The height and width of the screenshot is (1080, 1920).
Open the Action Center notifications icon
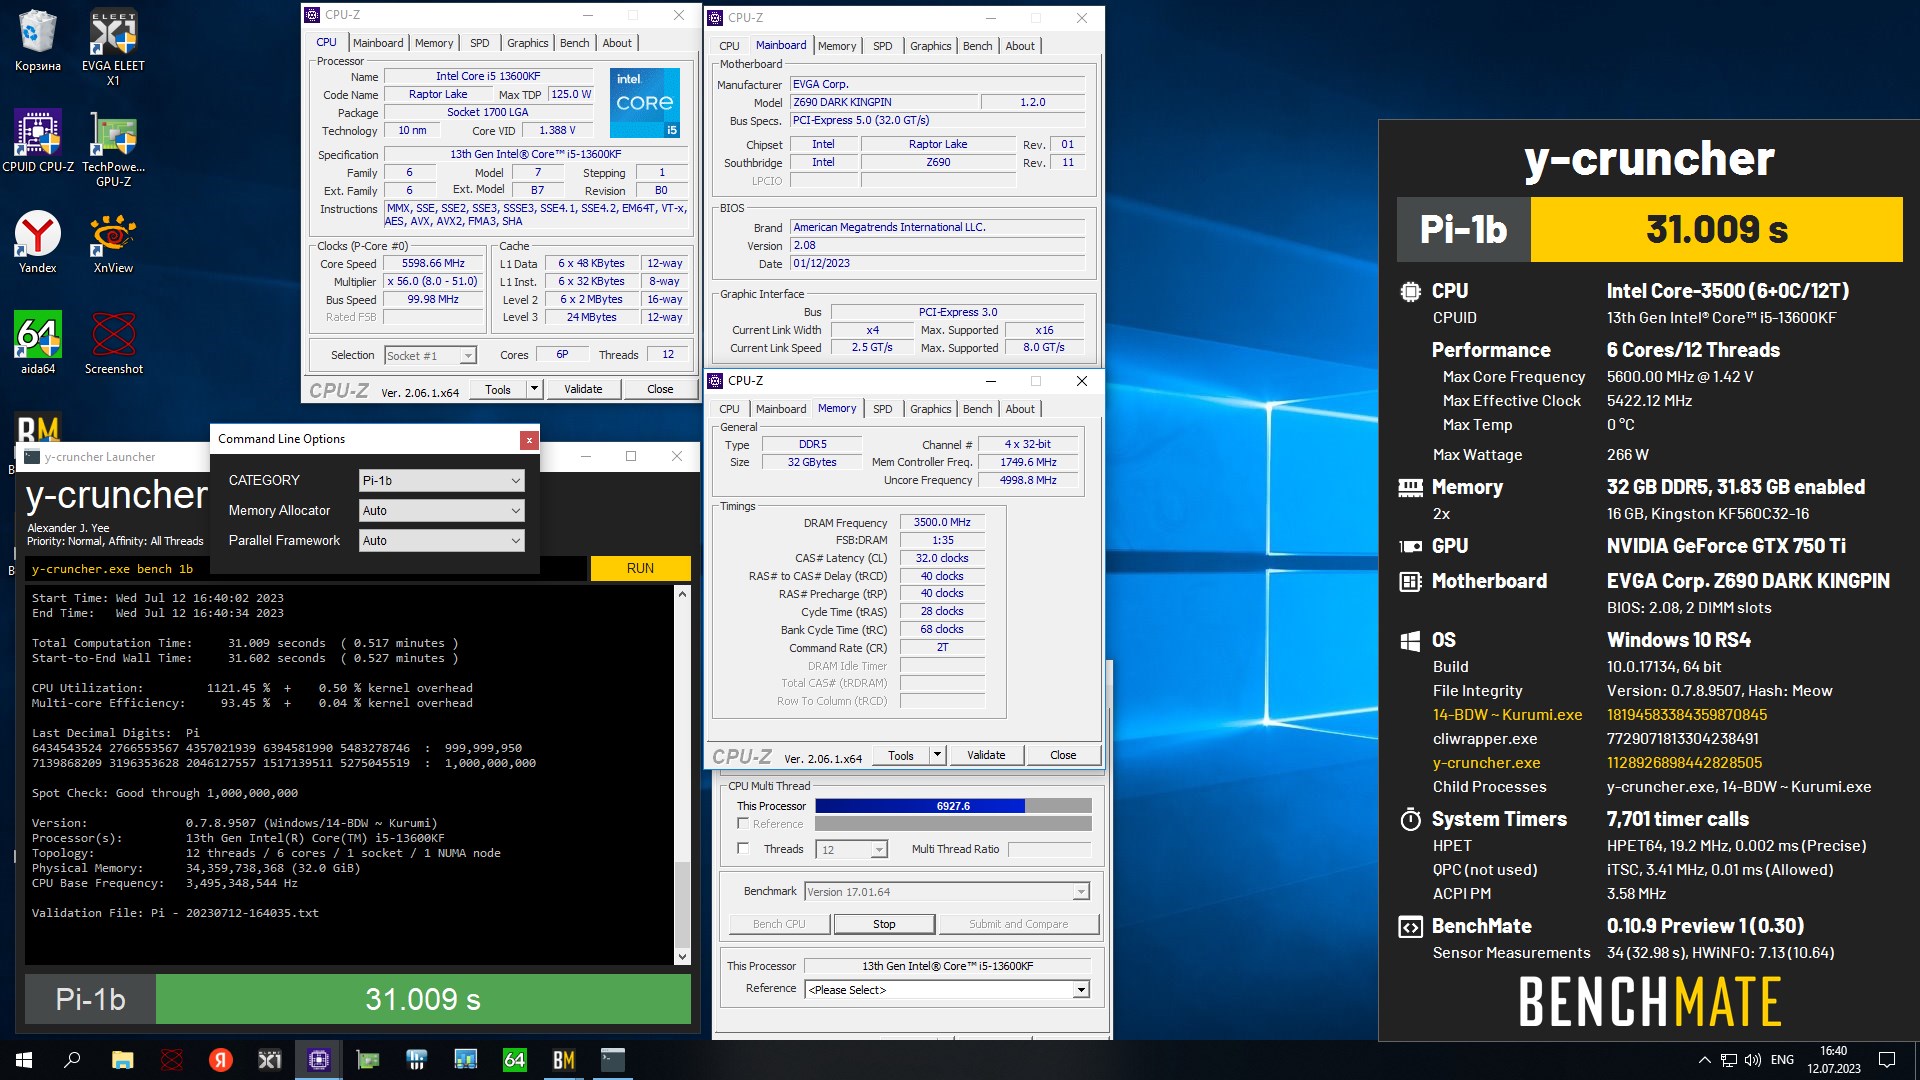click(x=1887, y=1060)
